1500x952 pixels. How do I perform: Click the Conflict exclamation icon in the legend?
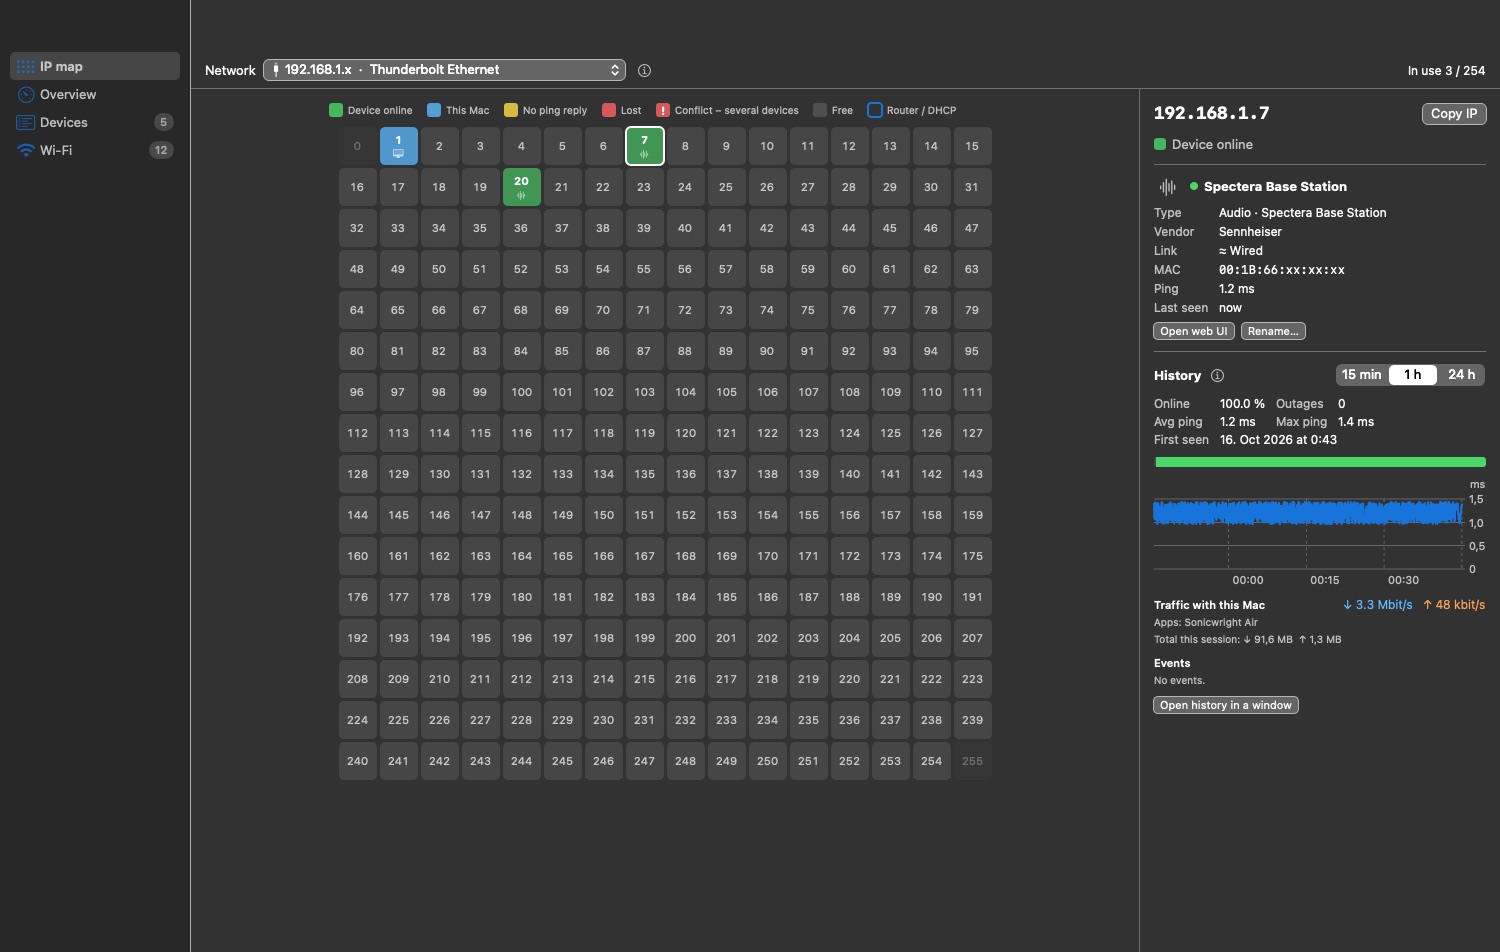662,110
